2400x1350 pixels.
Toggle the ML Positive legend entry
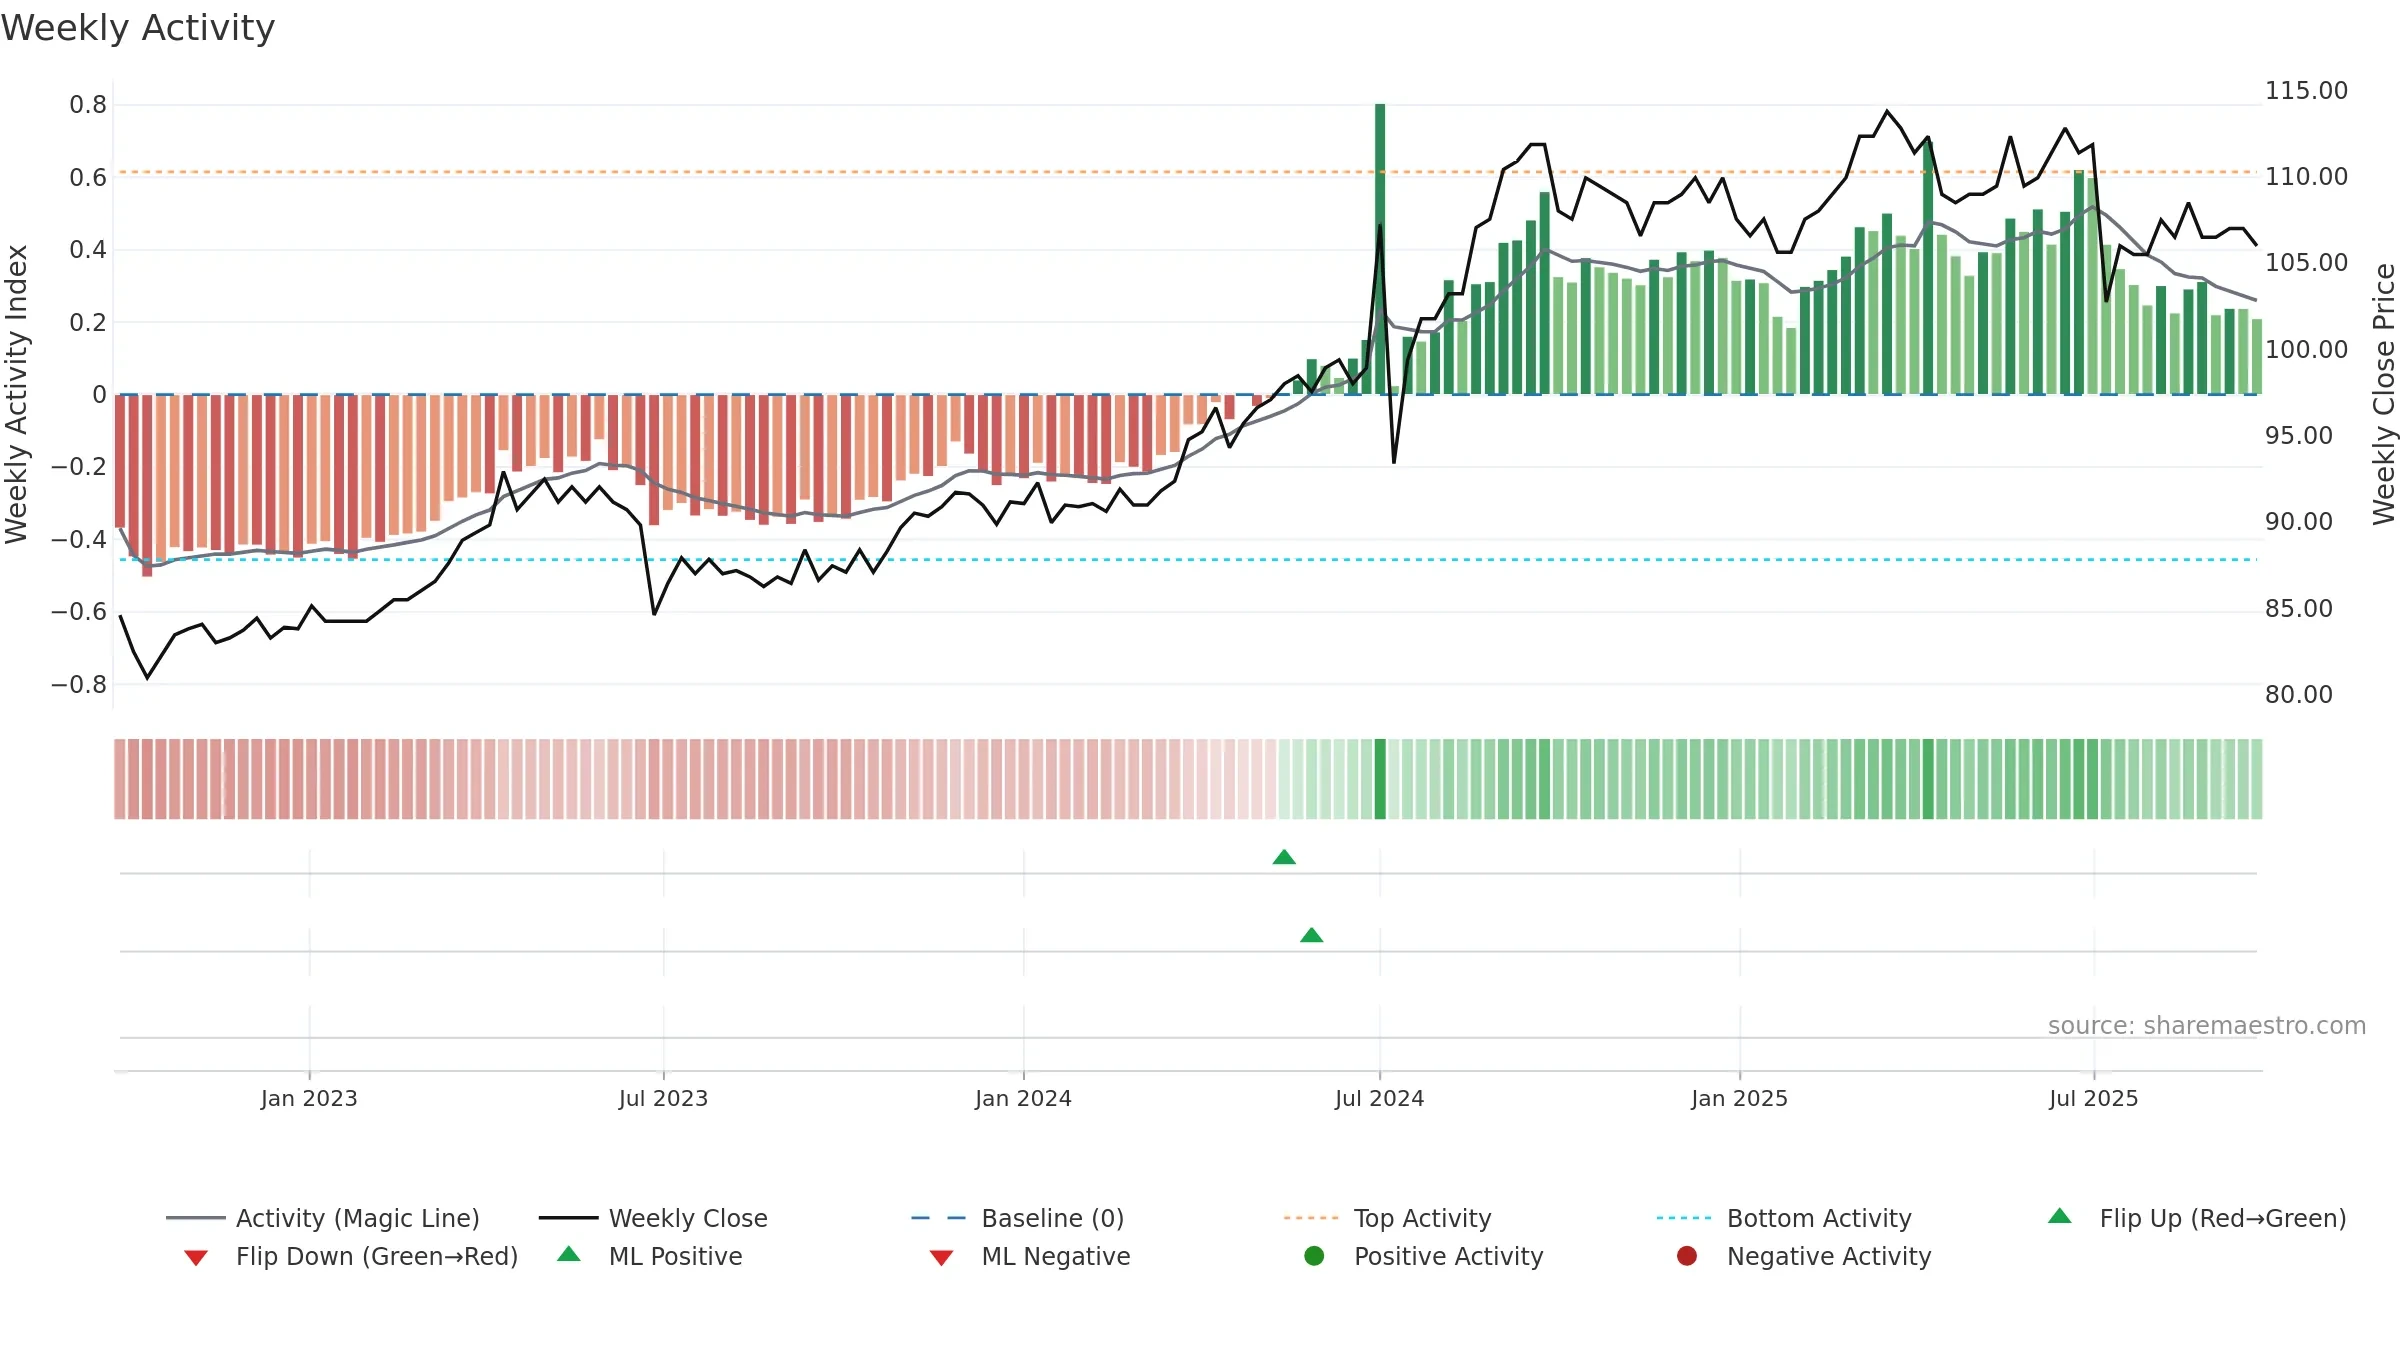[x=650, y=1256]
